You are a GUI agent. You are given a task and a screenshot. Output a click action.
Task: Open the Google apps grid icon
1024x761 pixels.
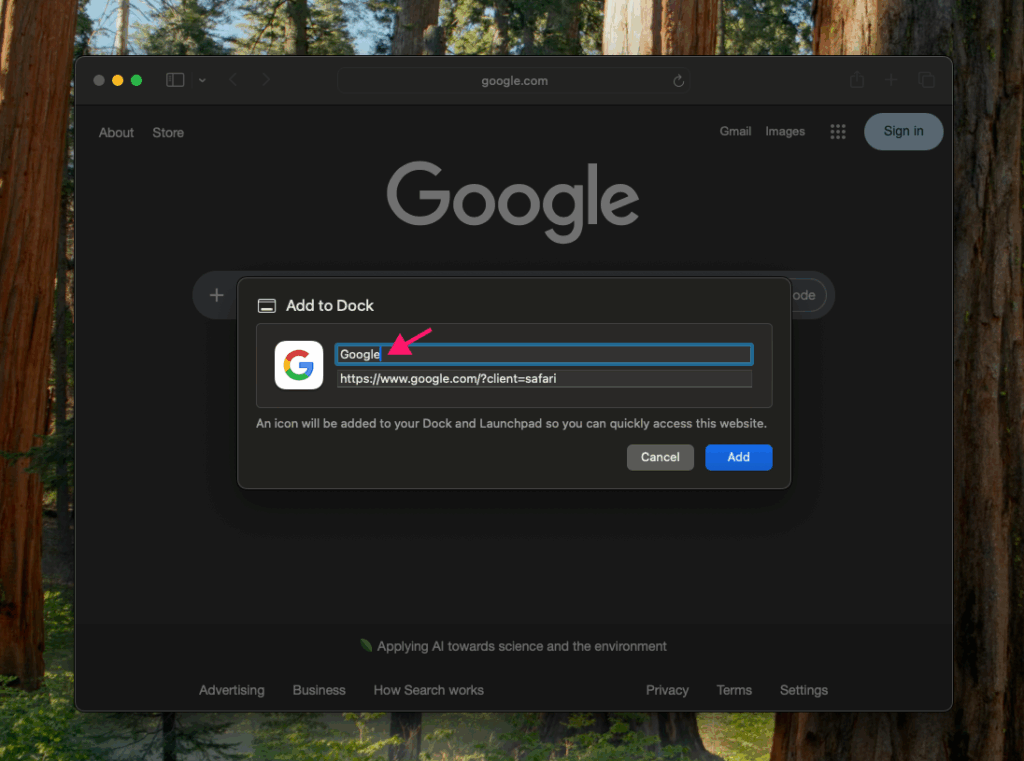(838, 132)
